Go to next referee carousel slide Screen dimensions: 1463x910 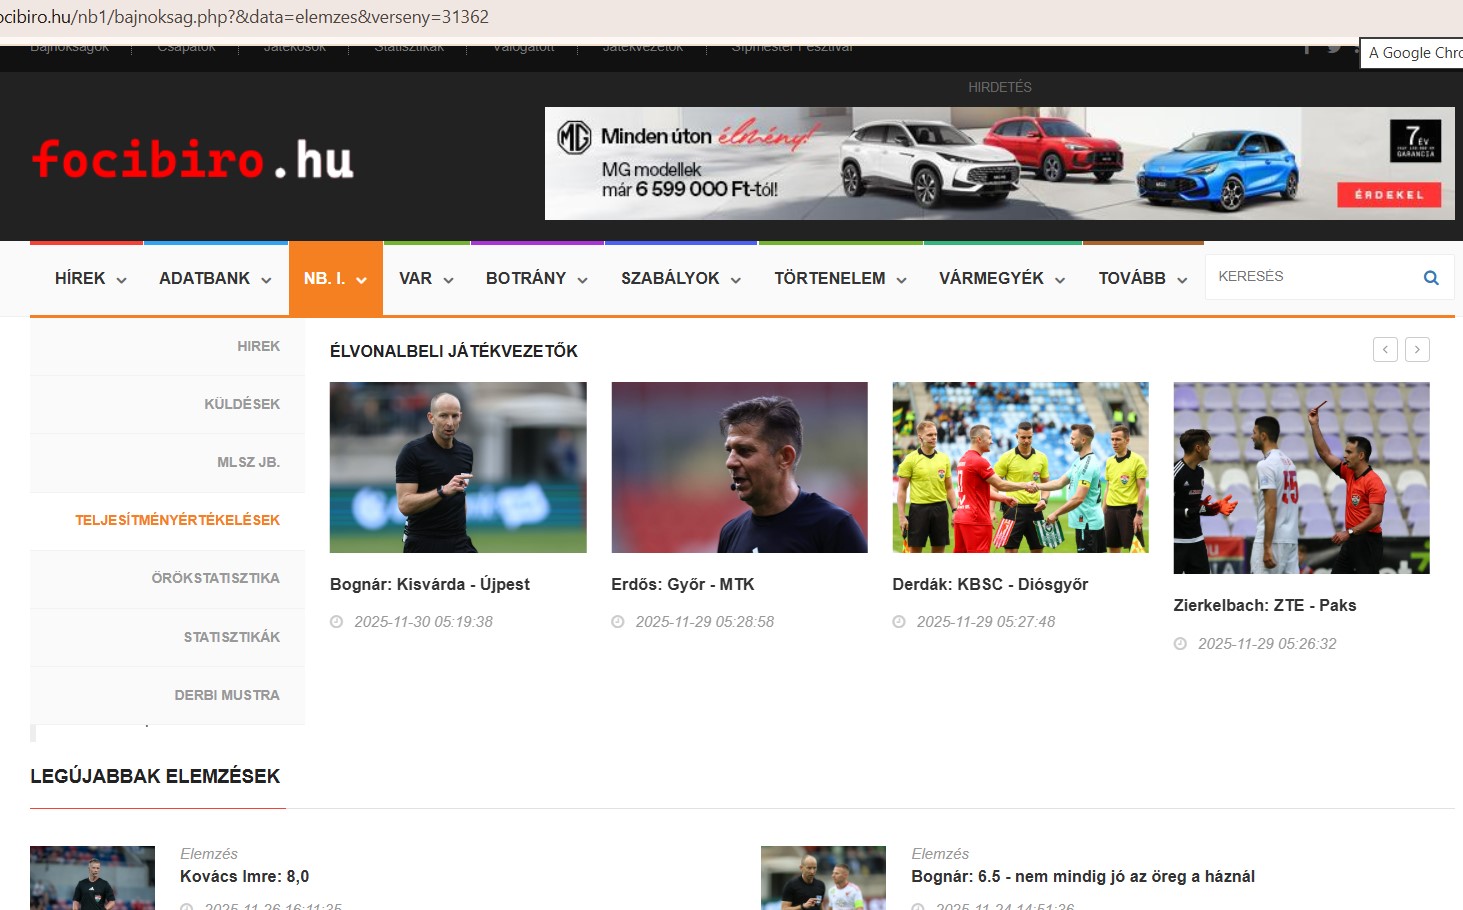[x=1417, y=349]
